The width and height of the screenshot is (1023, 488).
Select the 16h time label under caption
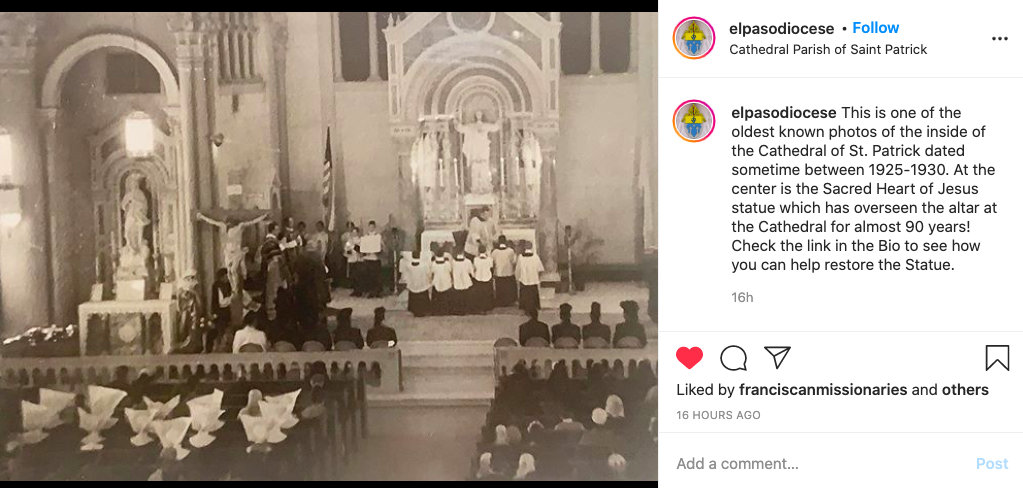(x=742, y=297)
